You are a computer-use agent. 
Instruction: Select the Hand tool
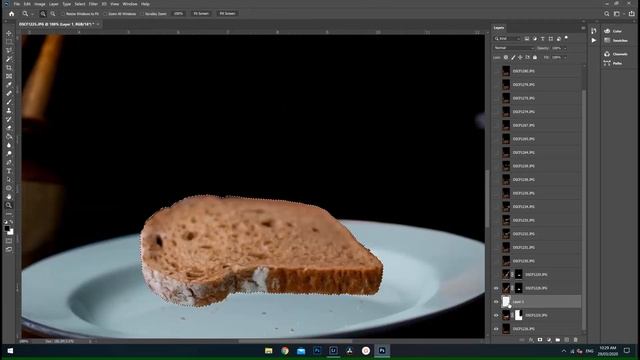point(9,196)
